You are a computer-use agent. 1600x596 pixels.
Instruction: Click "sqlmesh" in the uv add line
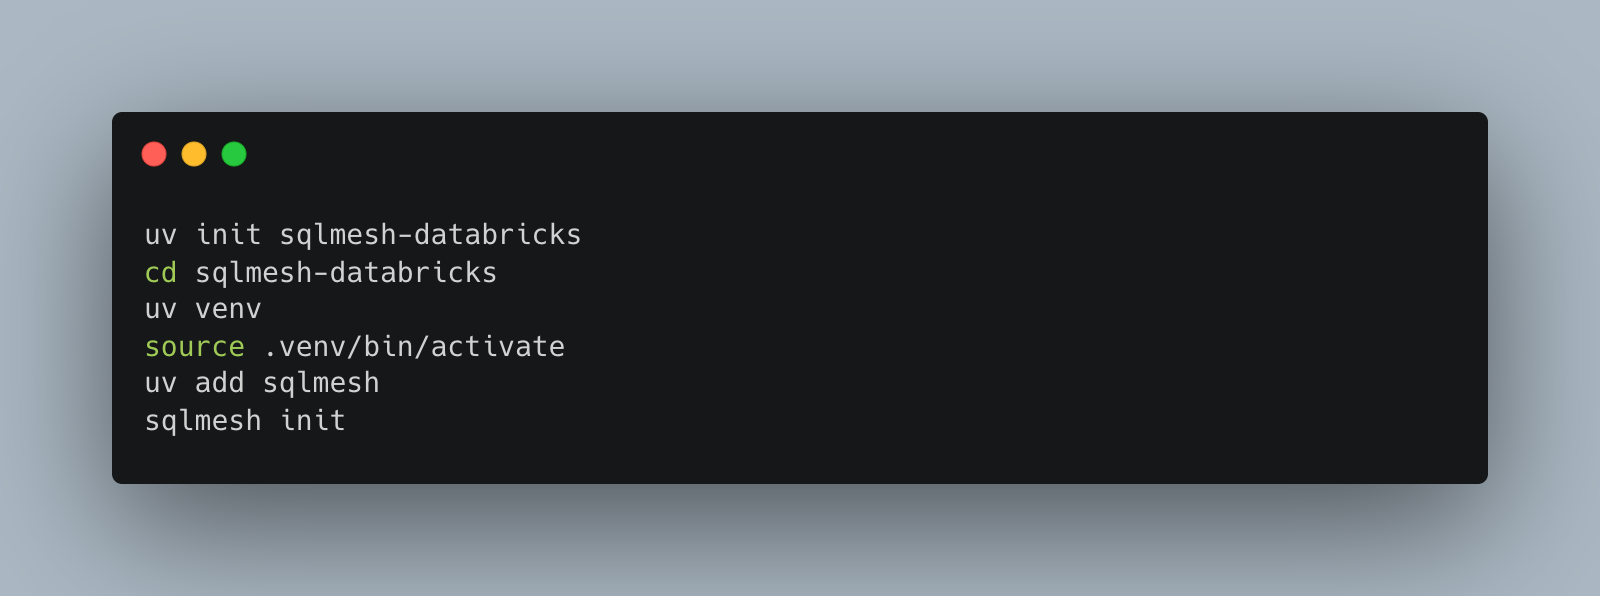click(x=321, y=383)
